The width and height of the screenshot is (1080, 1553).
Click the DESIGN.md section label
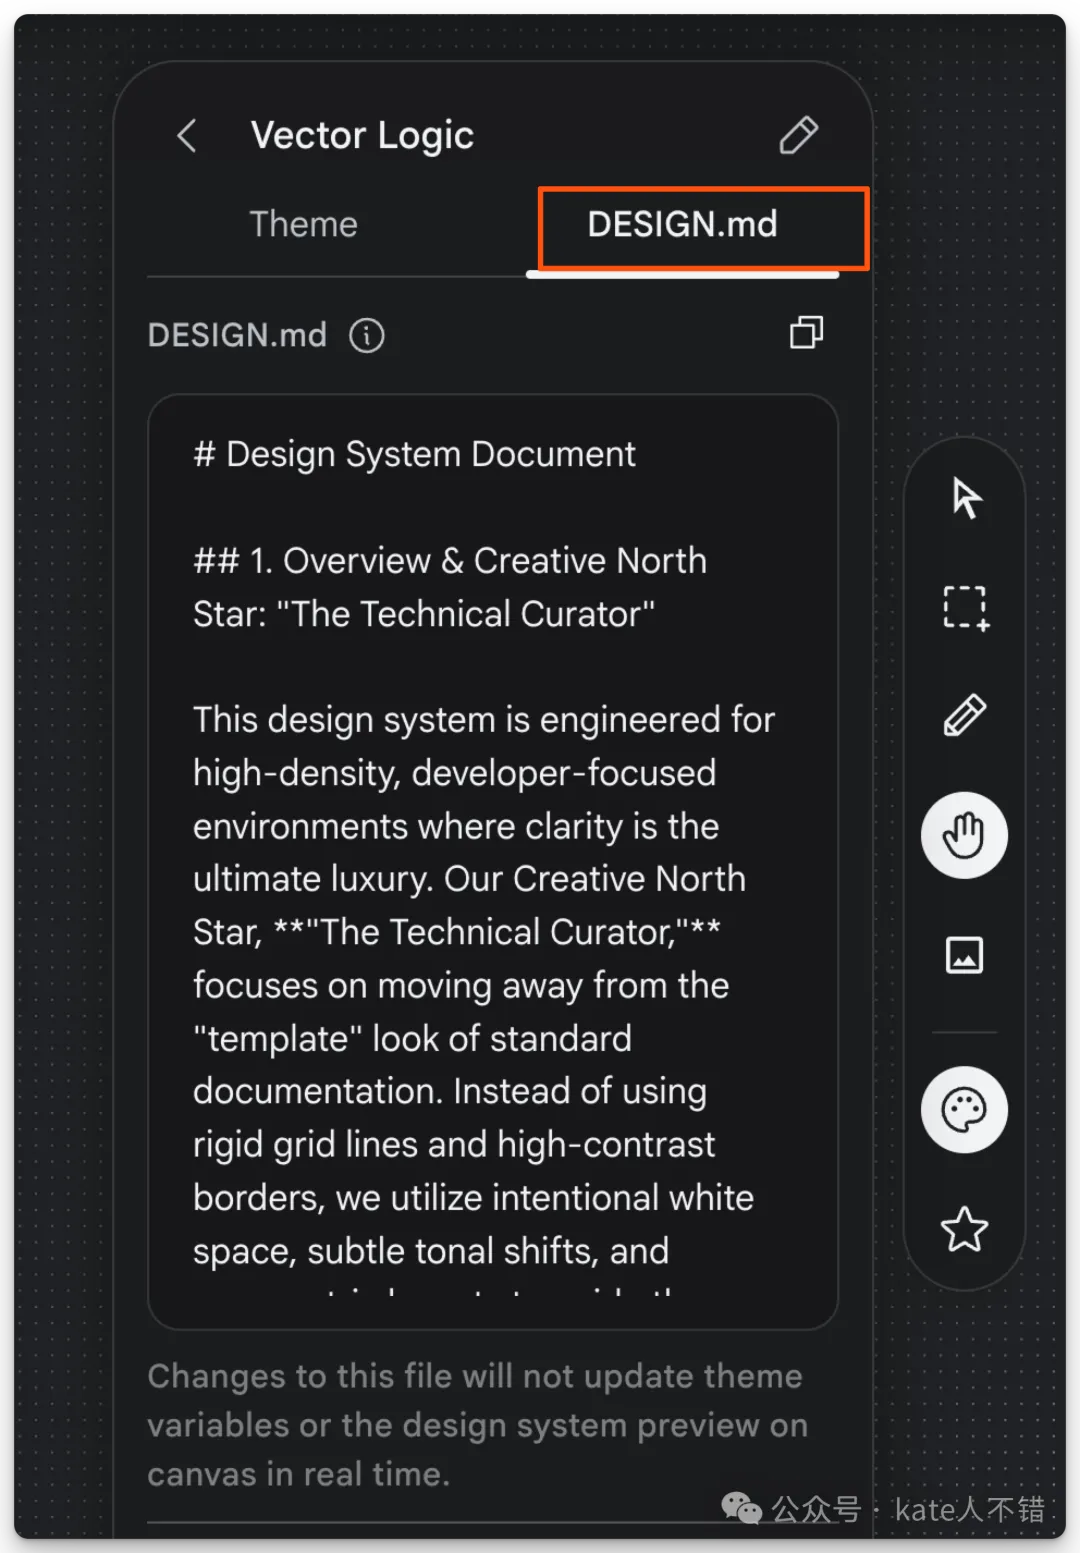coord(237,335)
